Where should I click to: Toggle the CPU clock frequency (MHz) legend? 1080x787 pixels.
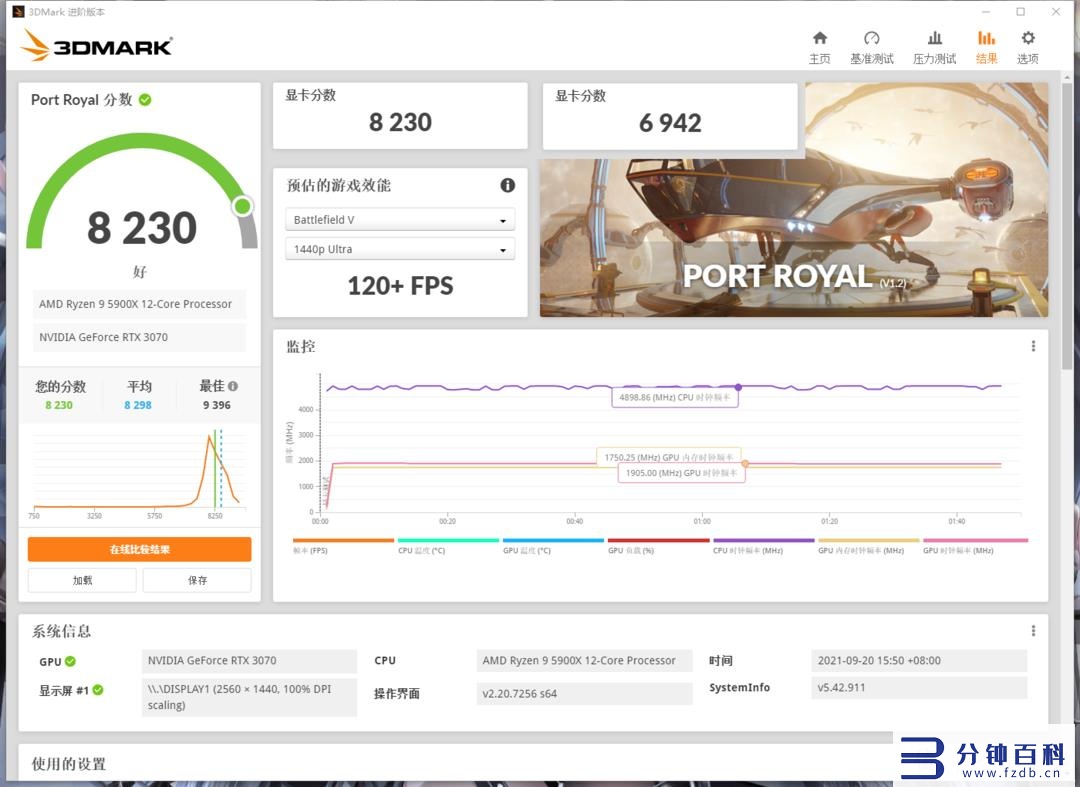click(763, 546)
